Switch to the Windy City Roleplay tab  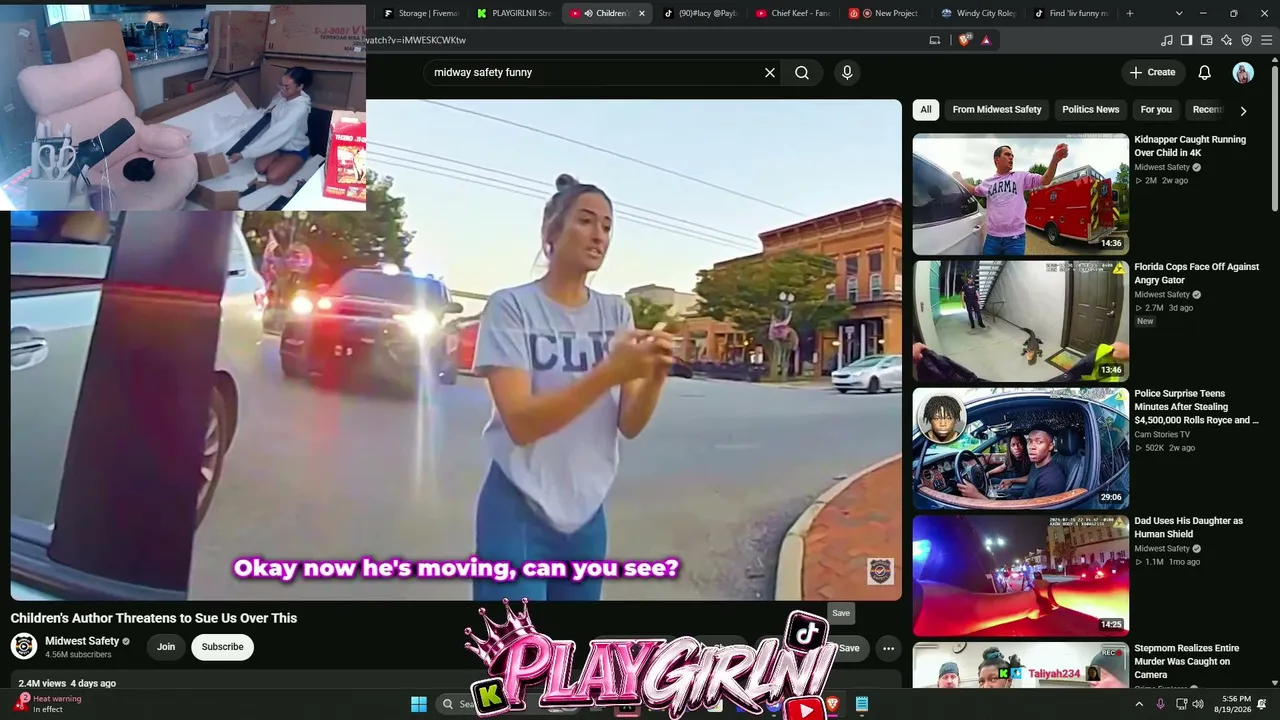[x=978, y=13]
